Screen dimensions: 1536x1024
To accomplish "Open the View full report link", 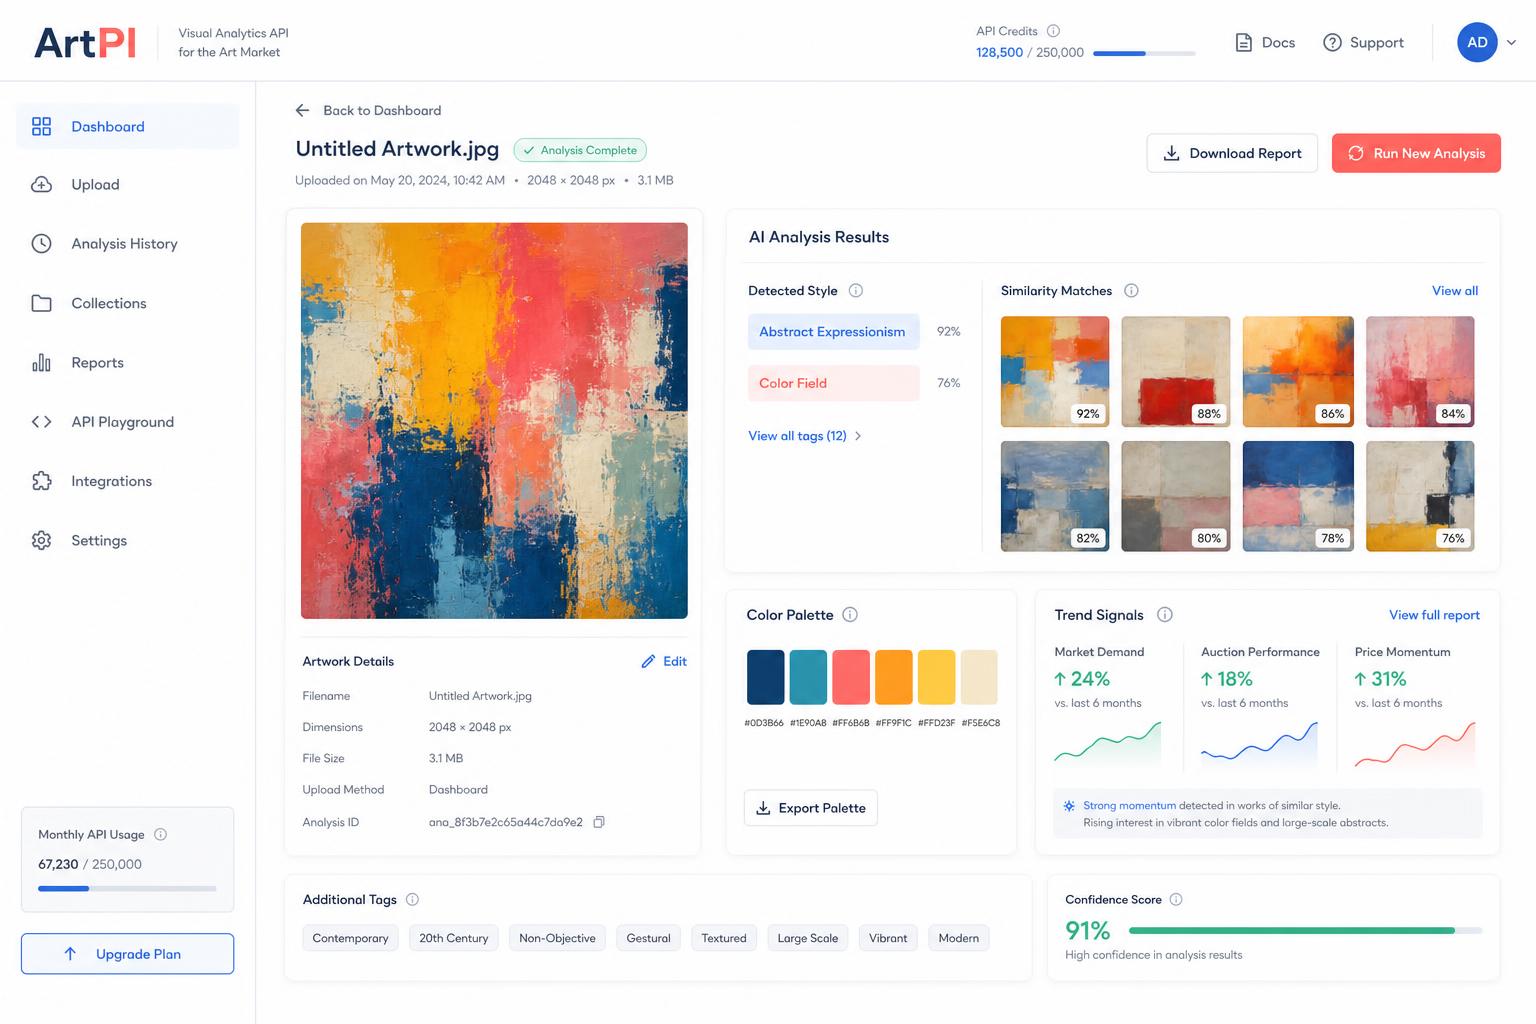I will pyautogui.click(x=1434, y=615).
